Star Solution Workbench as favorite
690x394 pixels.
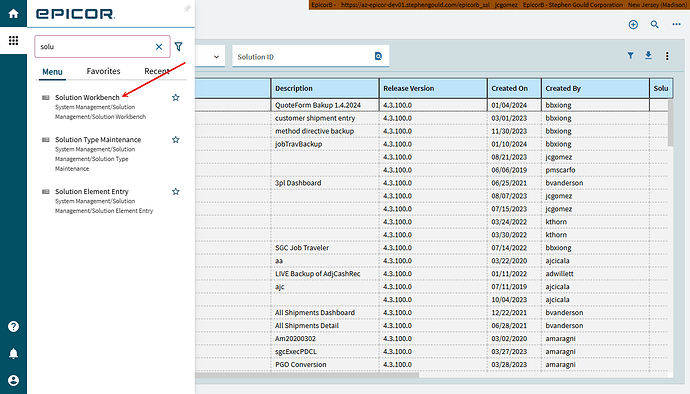pos(176,97)
